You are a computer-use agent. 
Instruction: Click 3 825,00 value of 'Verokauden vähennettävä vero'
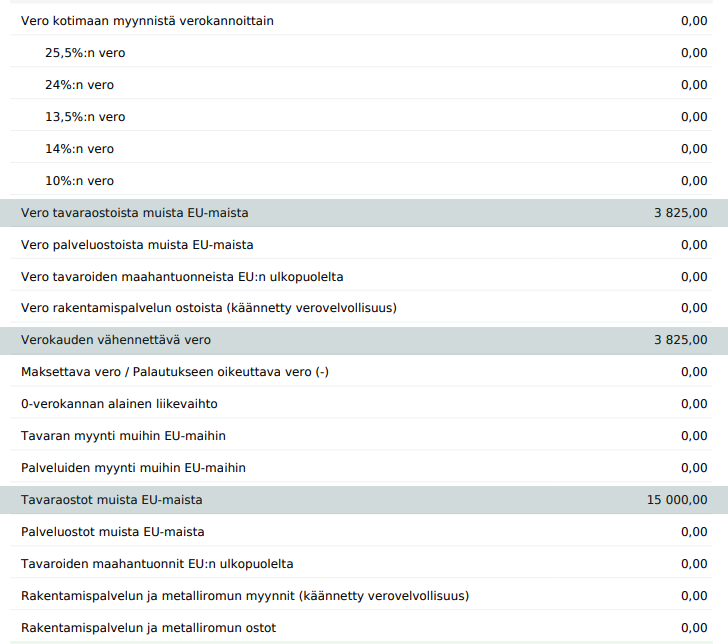[680, 340]
